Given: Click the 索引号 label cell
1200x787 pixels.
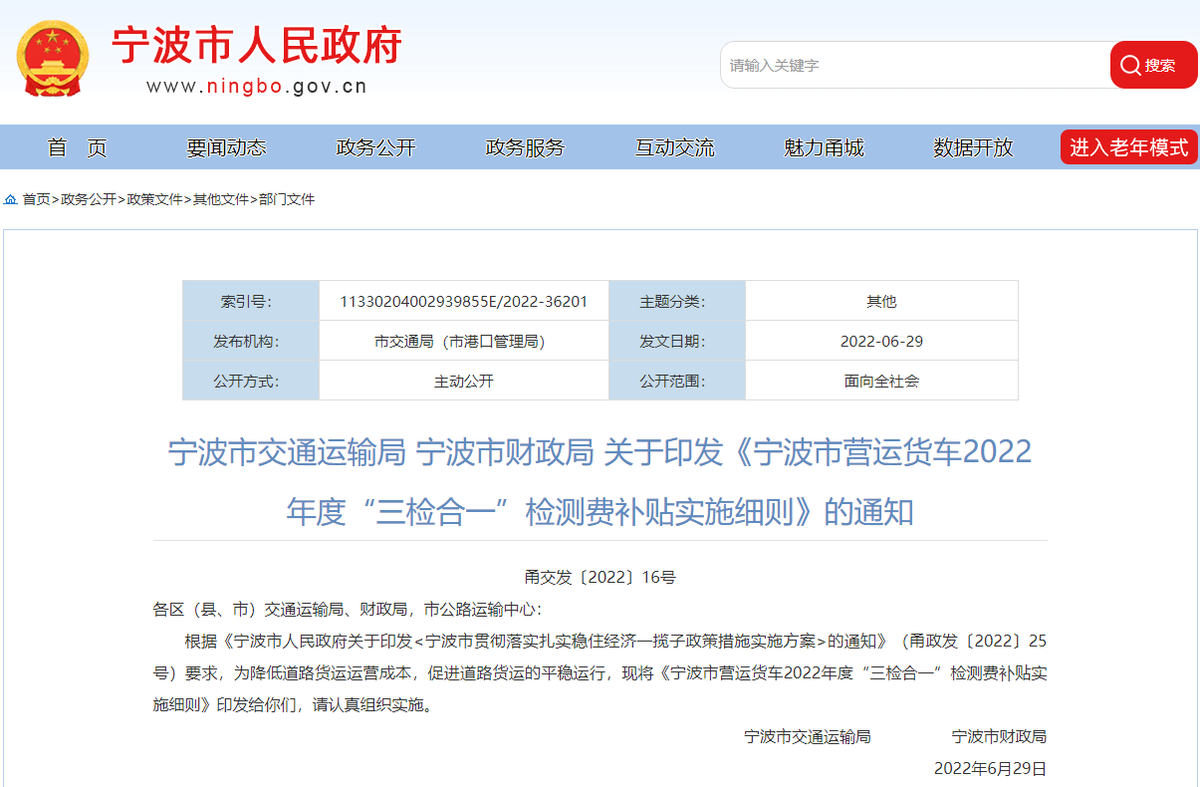Looking at the screenshot, I should coord(251,301).
